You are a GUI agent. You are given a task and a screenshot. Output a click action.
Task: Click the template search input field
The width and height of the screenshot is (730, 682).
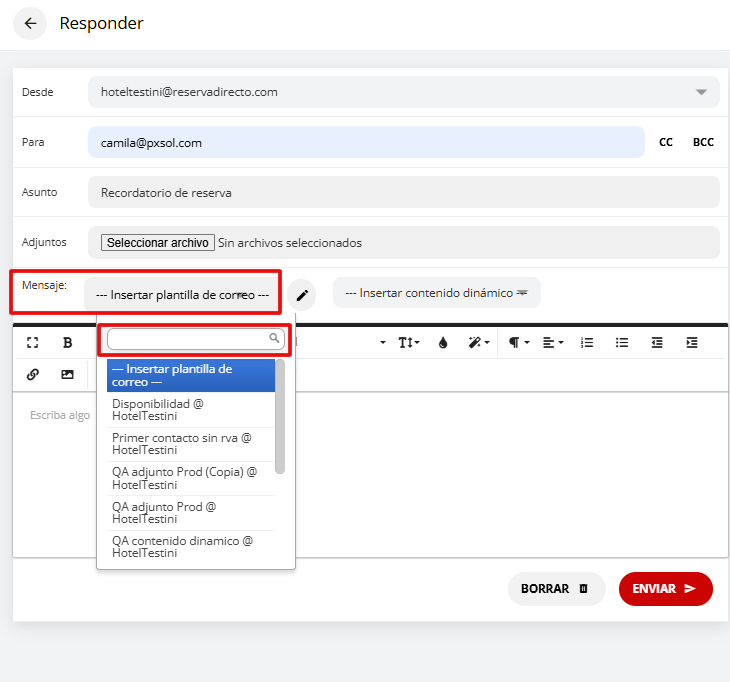(x=190, y=340)
